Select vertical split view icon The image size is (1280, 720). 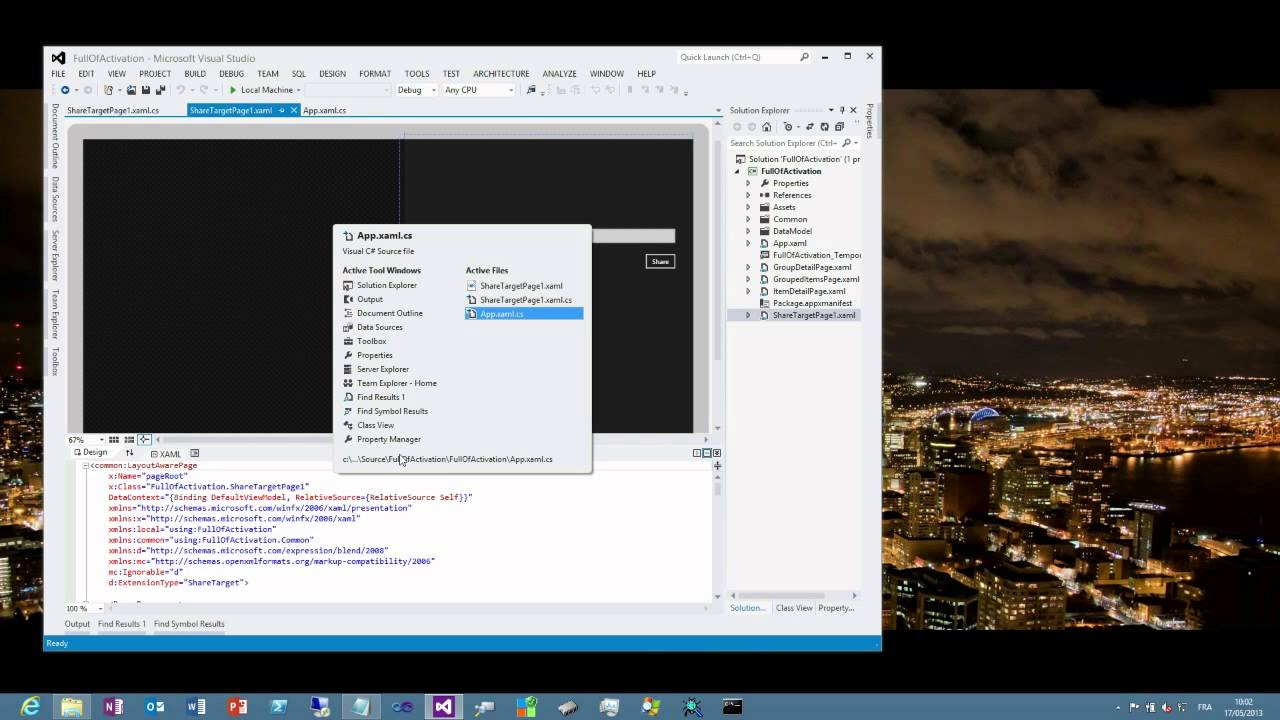click(697, 453)
